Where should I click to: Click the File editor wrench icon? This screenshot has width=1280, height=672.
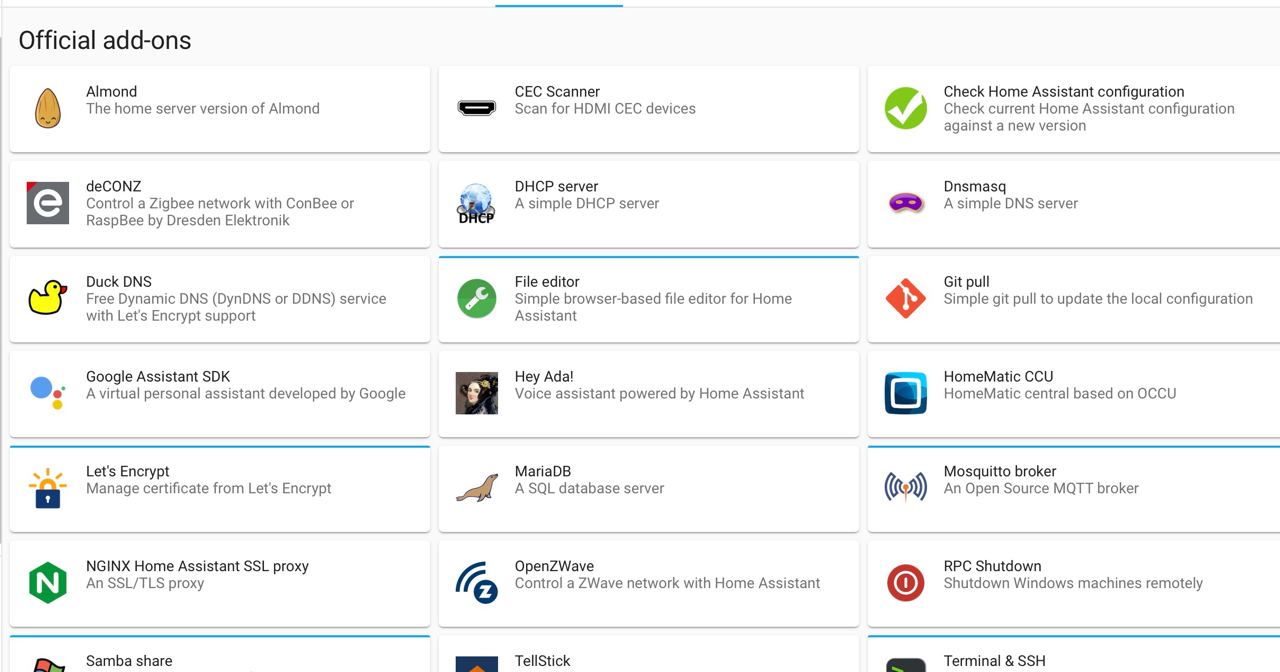pyautogui.click(x=476, y=298)
